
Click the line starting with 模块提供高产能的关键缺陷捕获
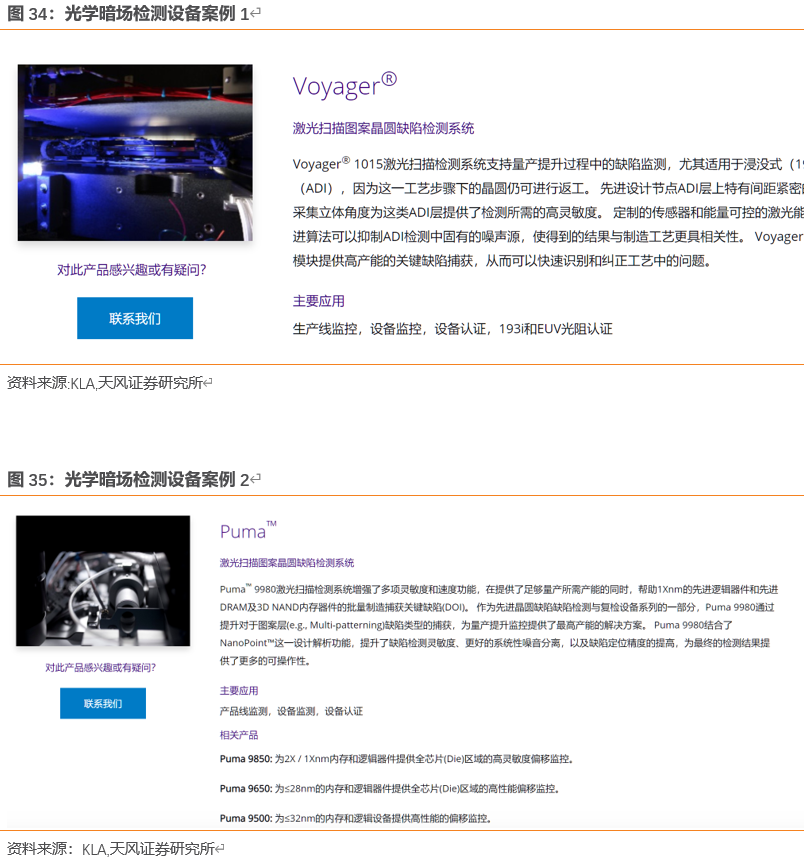point(502,261)
